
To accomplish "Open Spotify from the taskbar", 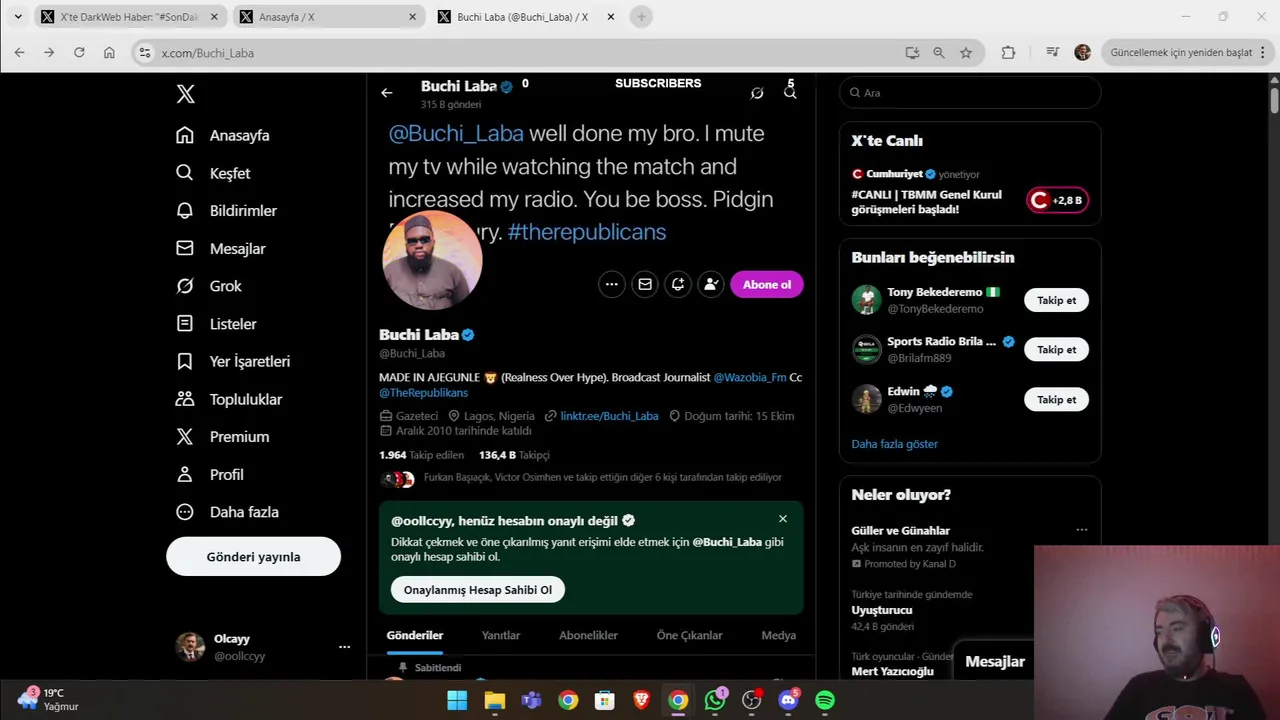I will pyautogui.click(x=825, y=700).
